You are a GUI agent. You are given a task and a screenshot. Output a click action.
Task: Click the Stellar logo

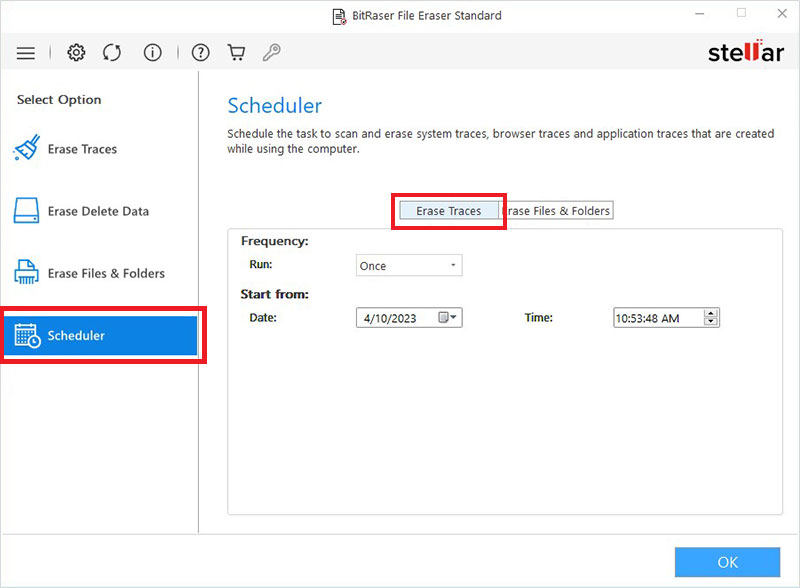tap(745, 52)
